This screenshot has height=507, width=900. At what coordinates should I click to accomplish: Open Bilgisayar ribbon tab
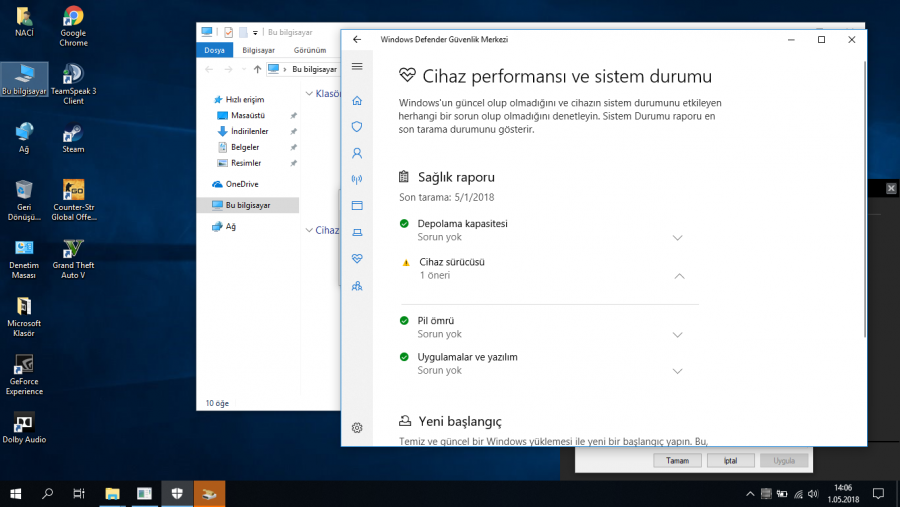(x=258, y=50)
